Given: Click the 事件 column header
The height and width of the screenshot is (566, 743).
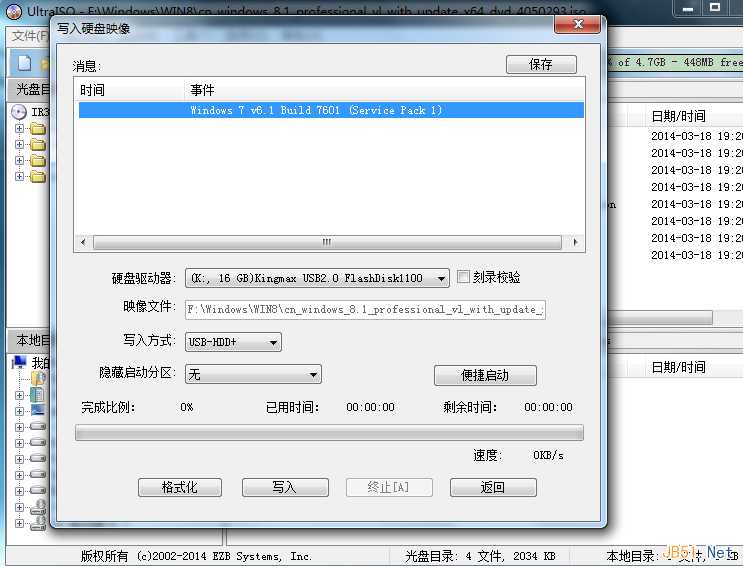Looking at the screenshot, I should 384,90.
